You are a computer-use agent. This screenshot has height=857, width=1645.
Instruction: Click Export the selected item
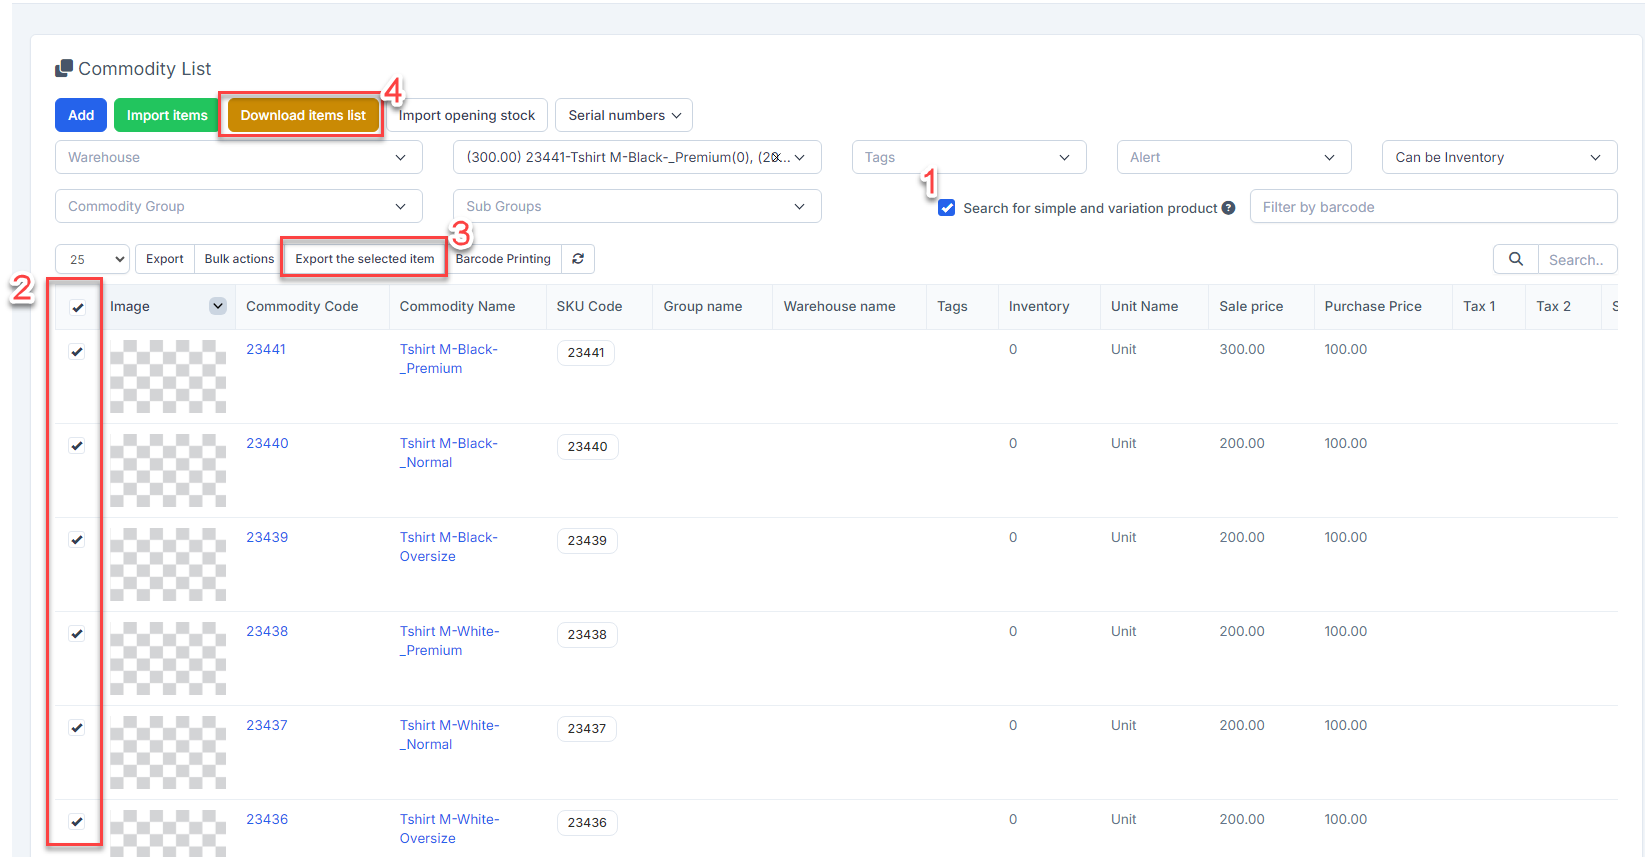[x=364, y=259]
